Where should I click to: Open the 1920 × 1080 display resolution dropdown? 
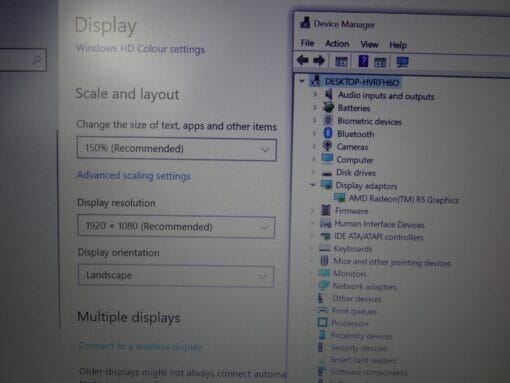[x=176, y=227]
